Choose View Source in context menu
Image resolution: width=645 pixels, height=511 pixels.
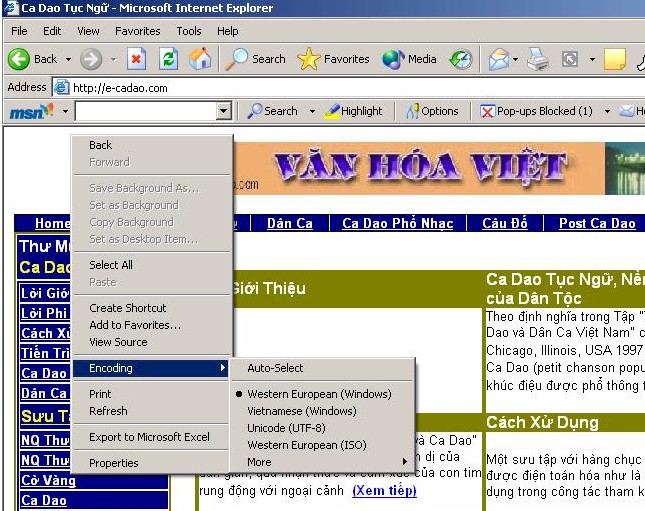[x=151, y=342]
